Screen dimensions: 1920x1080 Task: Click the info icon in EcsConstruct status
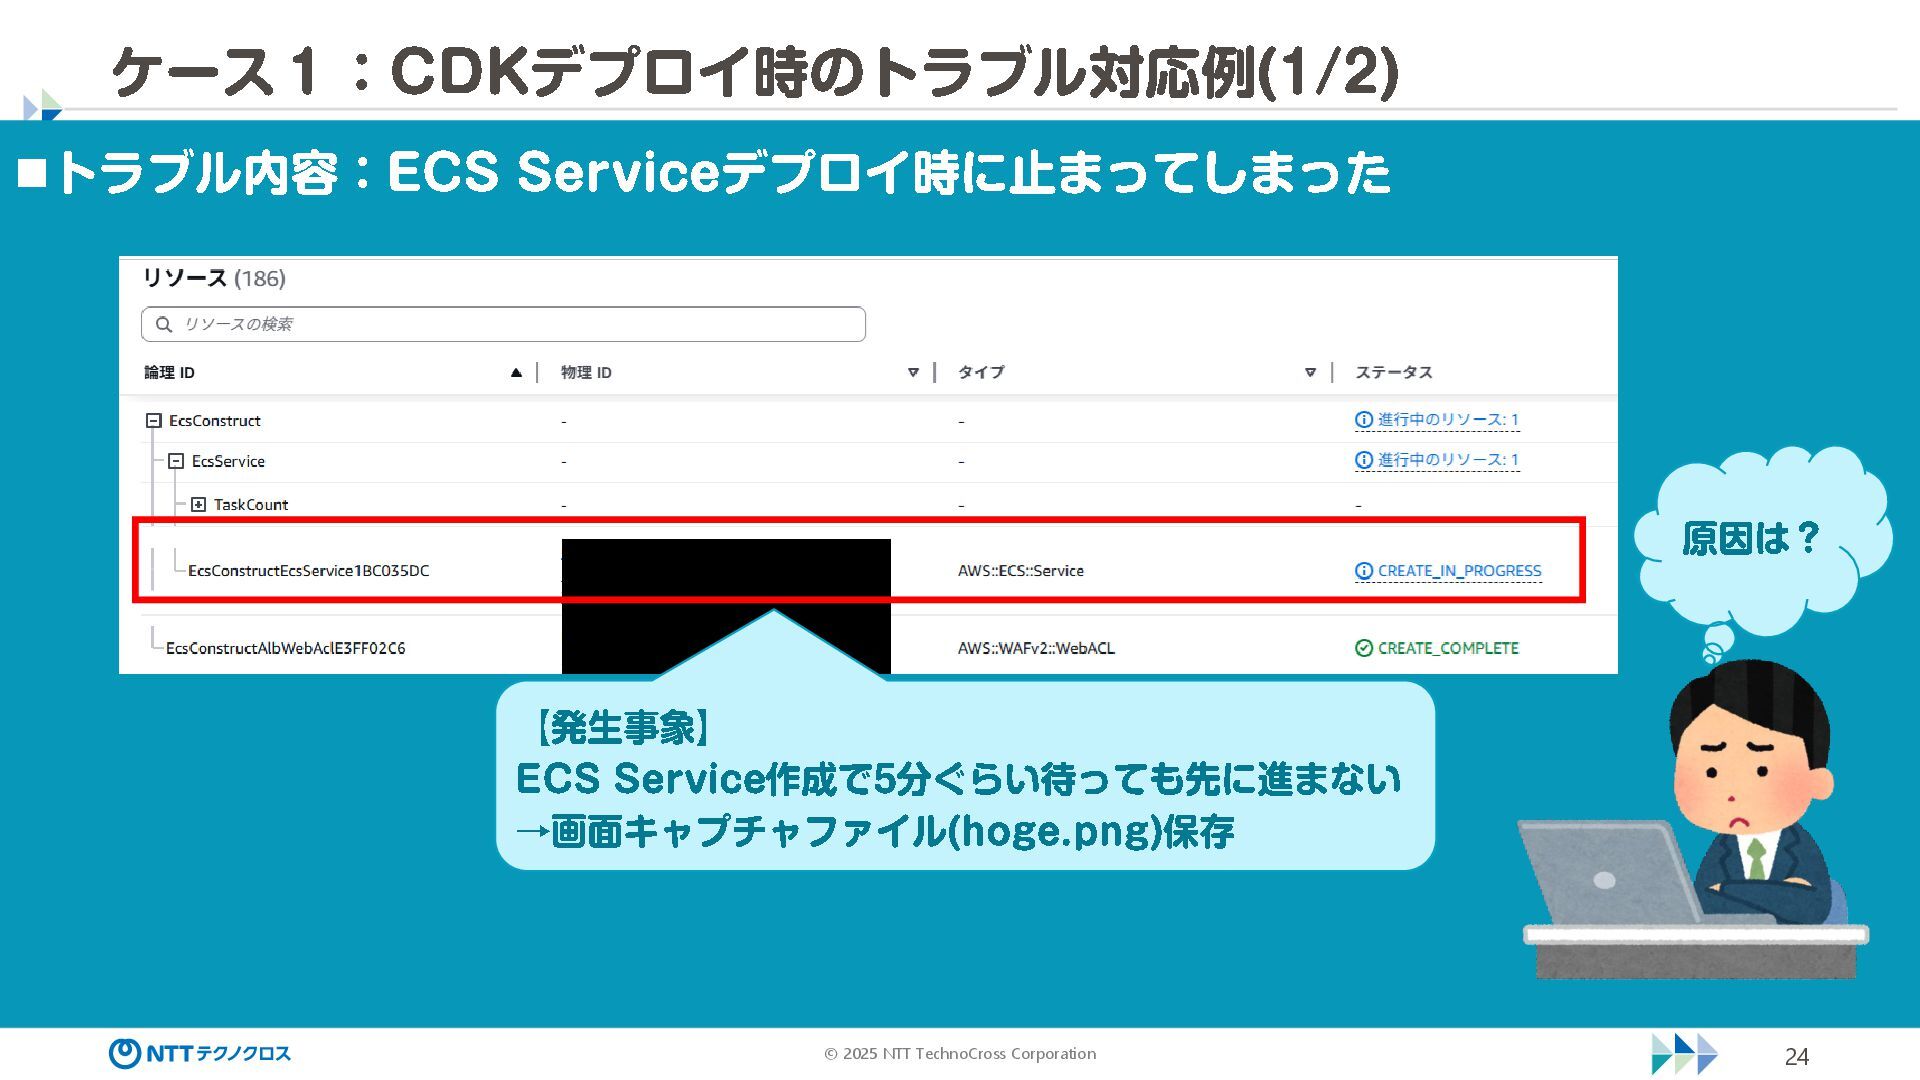pos(1363,420)
